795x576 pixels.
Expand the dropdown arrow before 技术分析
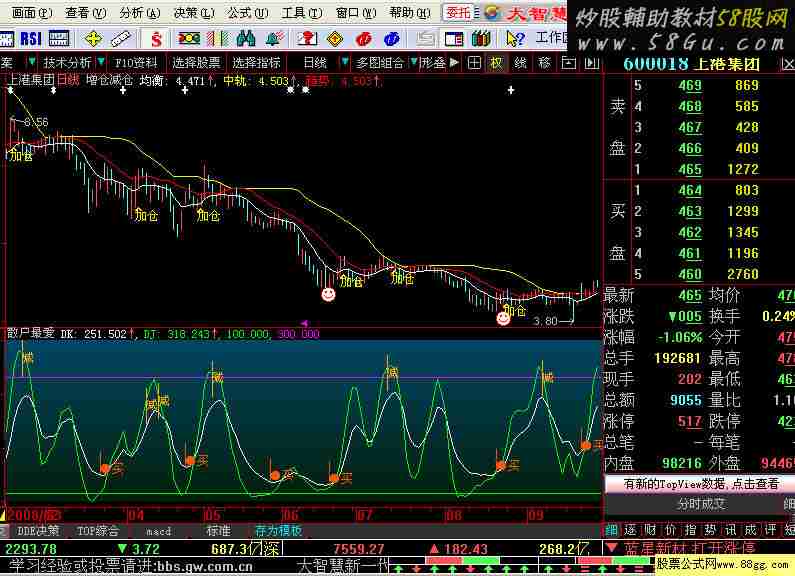[32, 62]
